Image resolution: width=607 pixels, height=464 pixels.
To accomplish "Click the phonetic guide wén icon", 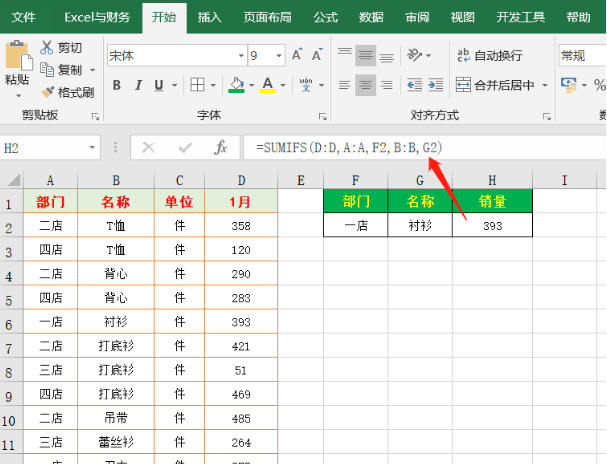I will pos(306,85).
